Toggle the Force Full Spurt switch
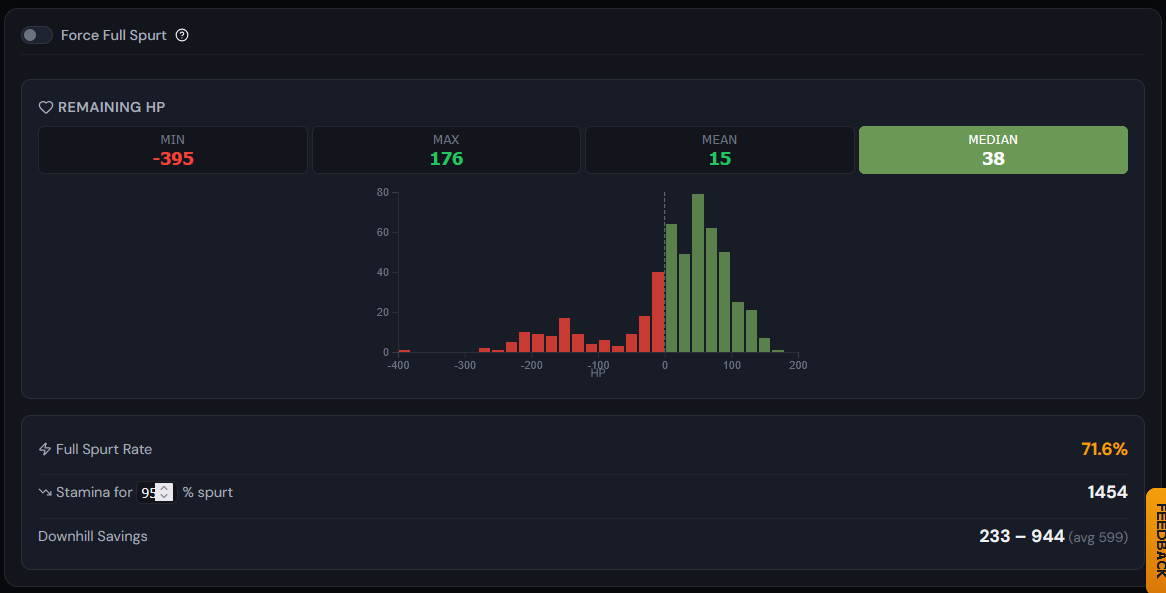The image size is (1166, 593). pos(36,35)
